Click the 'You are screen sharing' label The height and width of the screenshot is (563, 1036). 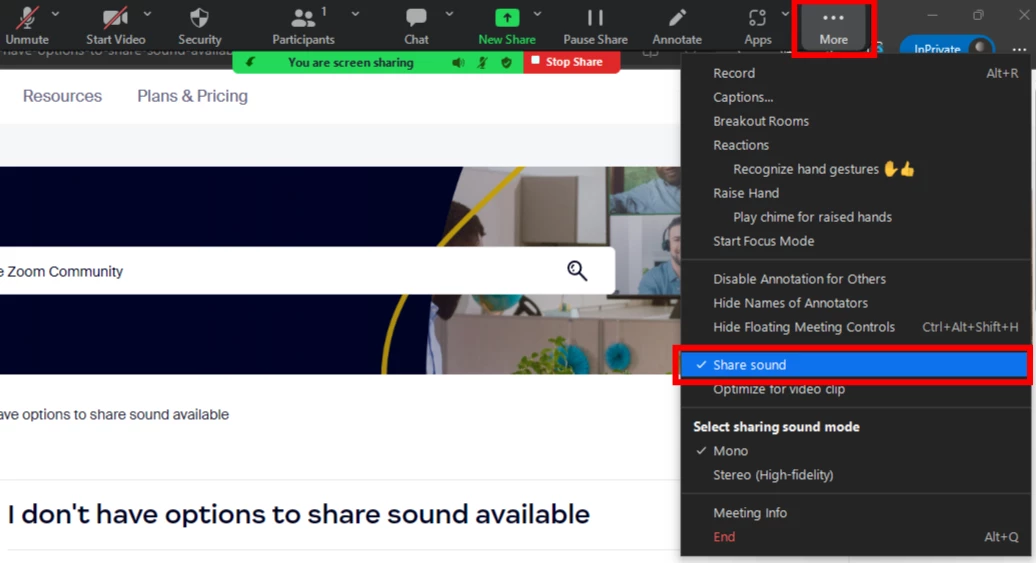tap(350, 63)
